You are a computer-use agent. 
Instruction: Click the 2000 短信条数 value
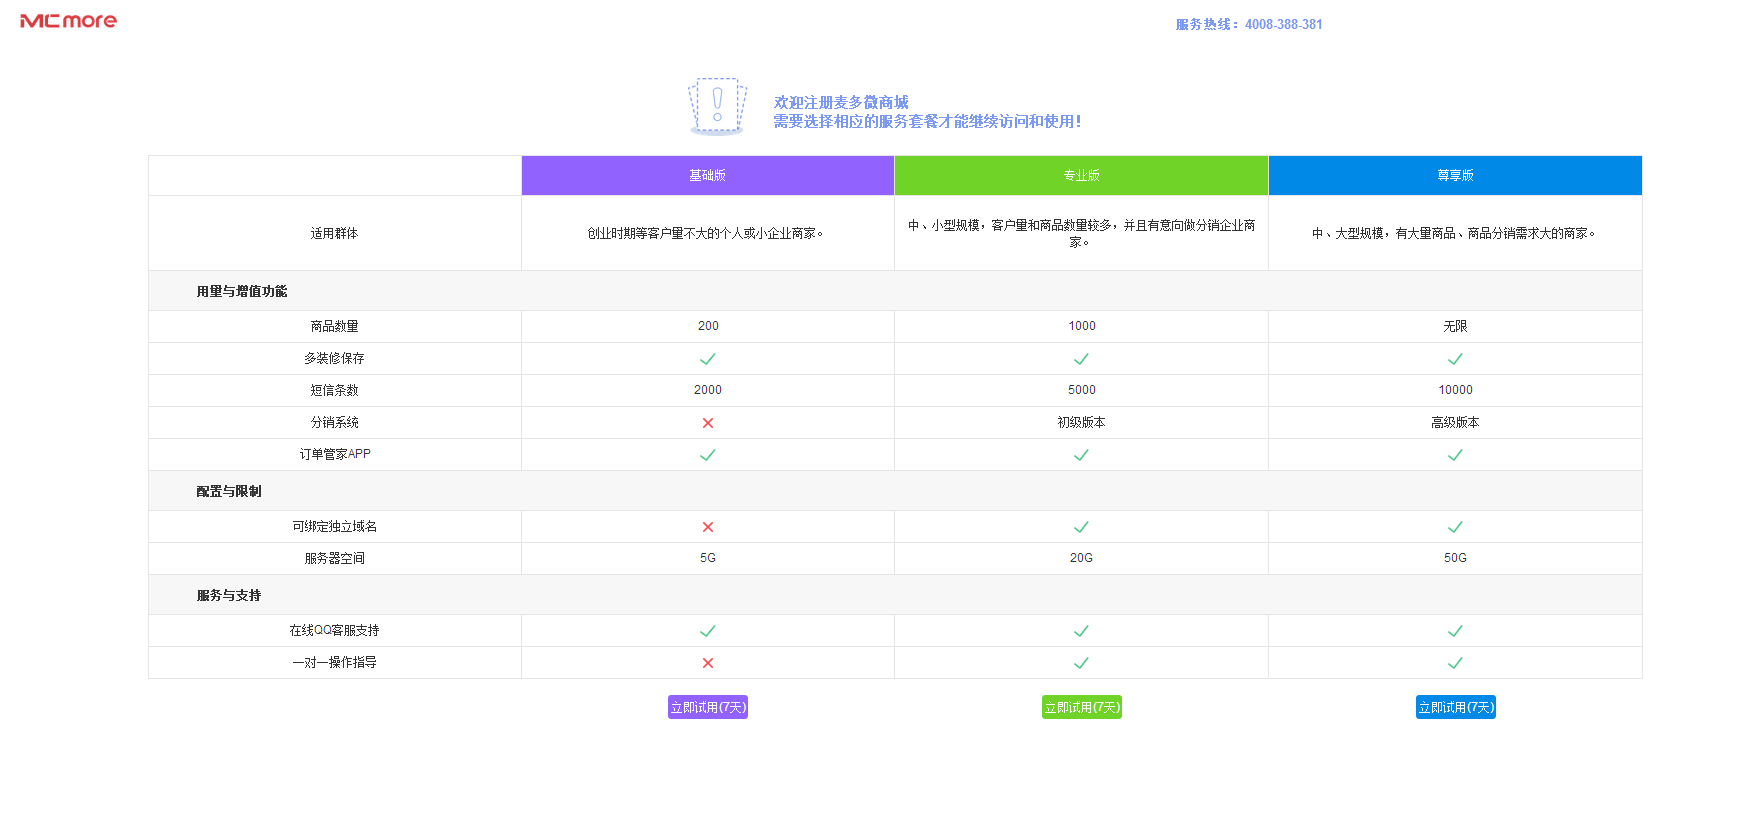(708, 390)
